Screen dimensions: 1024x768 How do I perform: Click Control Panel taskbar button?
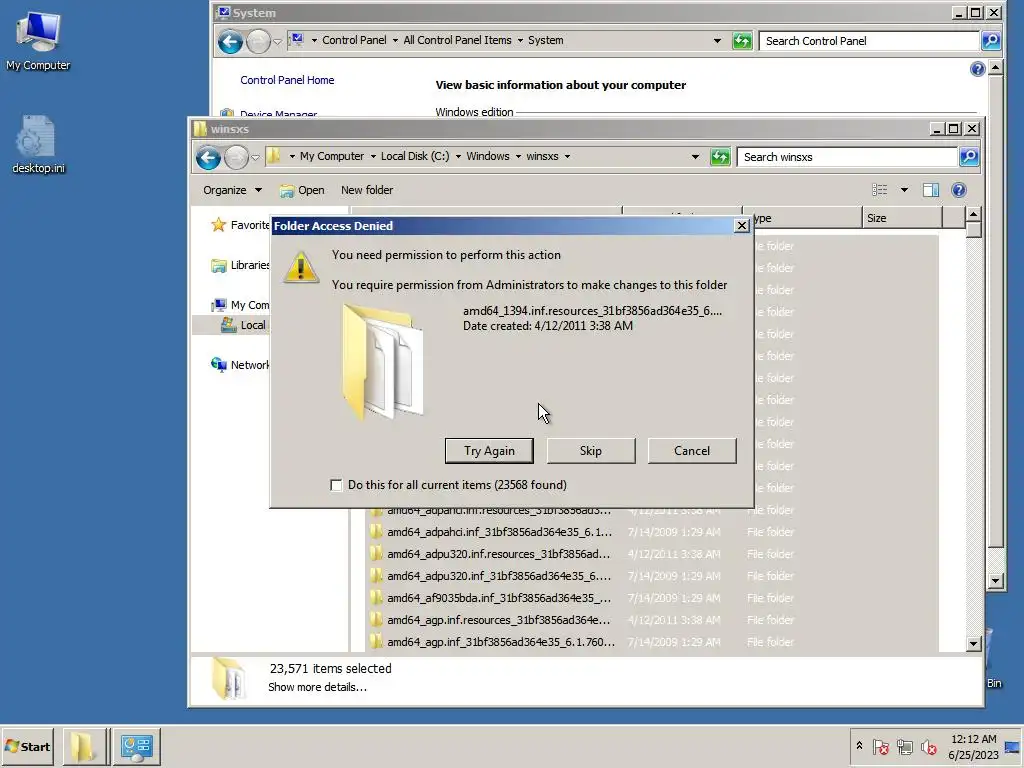(x=136, y=746)
